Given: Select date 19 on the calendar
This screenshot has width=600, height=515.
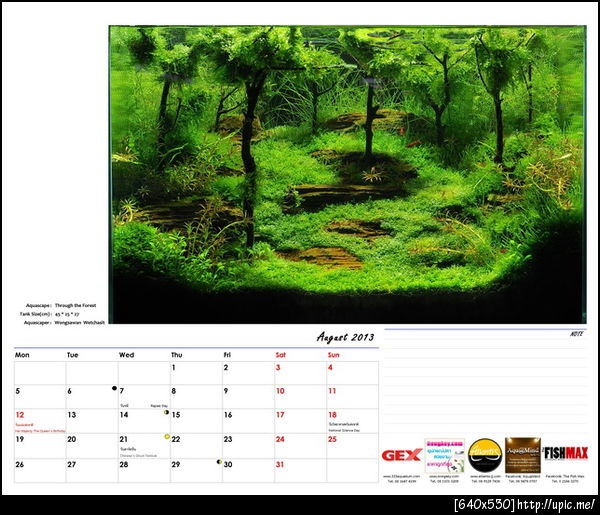Looking at the screenshot, I should (20, 440).
